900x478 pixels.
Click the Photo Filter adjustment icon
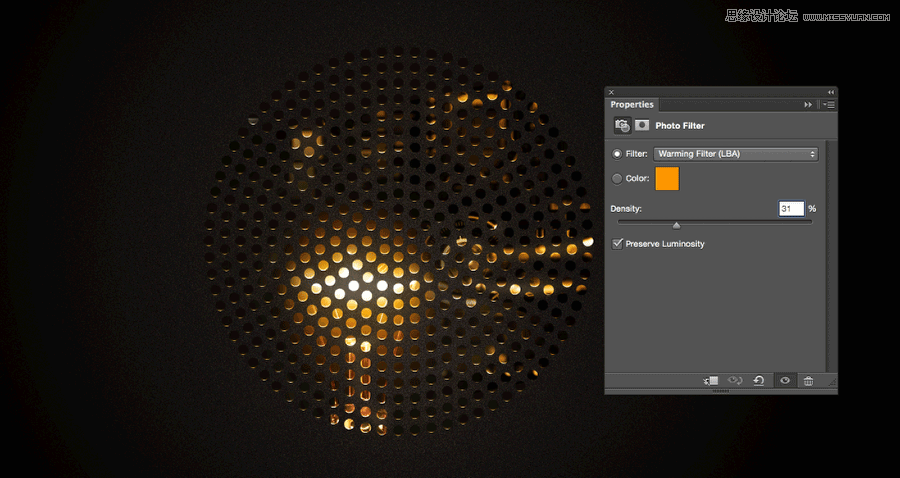tap(622, 125)
